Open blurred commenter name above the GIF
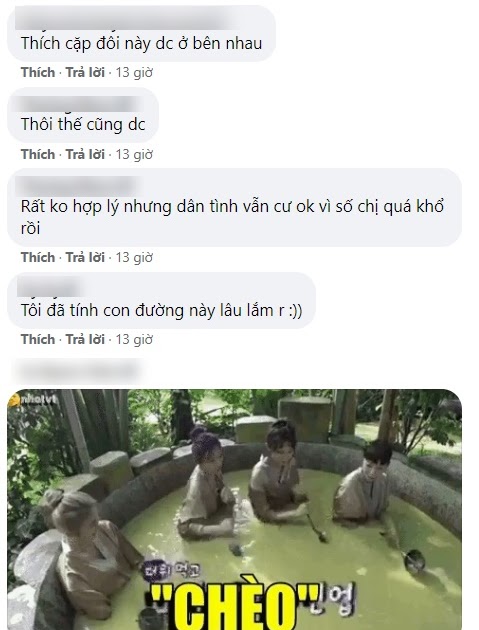Viewport: 479px width, 630px height. pyautogui.click(x=77, y=371)
